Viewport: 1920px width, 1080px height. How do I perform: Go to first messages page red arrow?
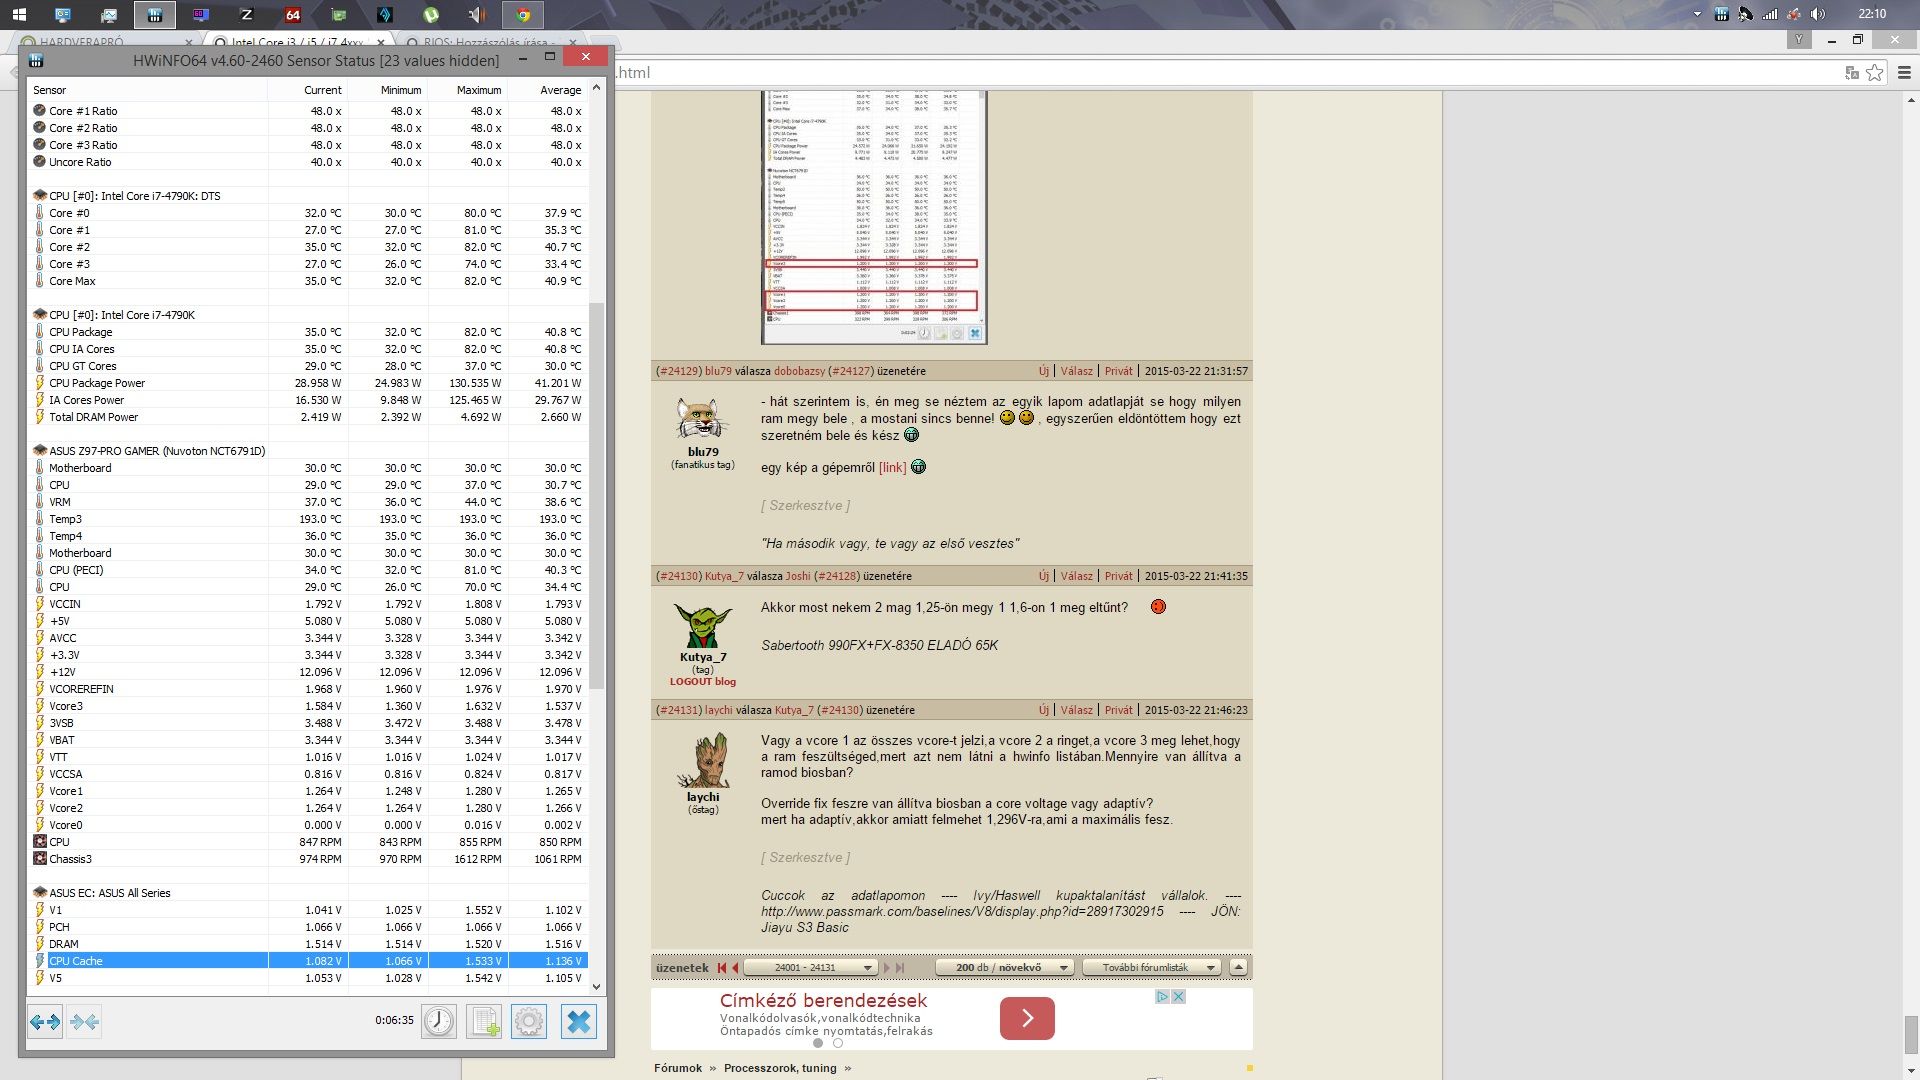point(721,968)
